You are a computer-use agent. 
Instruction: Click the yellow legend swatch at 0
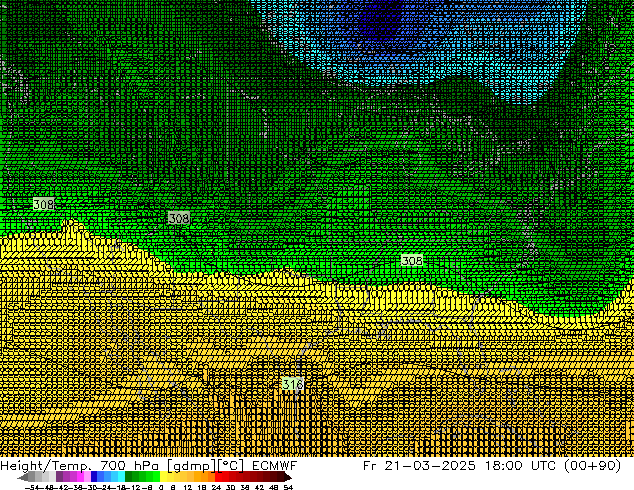163,477
